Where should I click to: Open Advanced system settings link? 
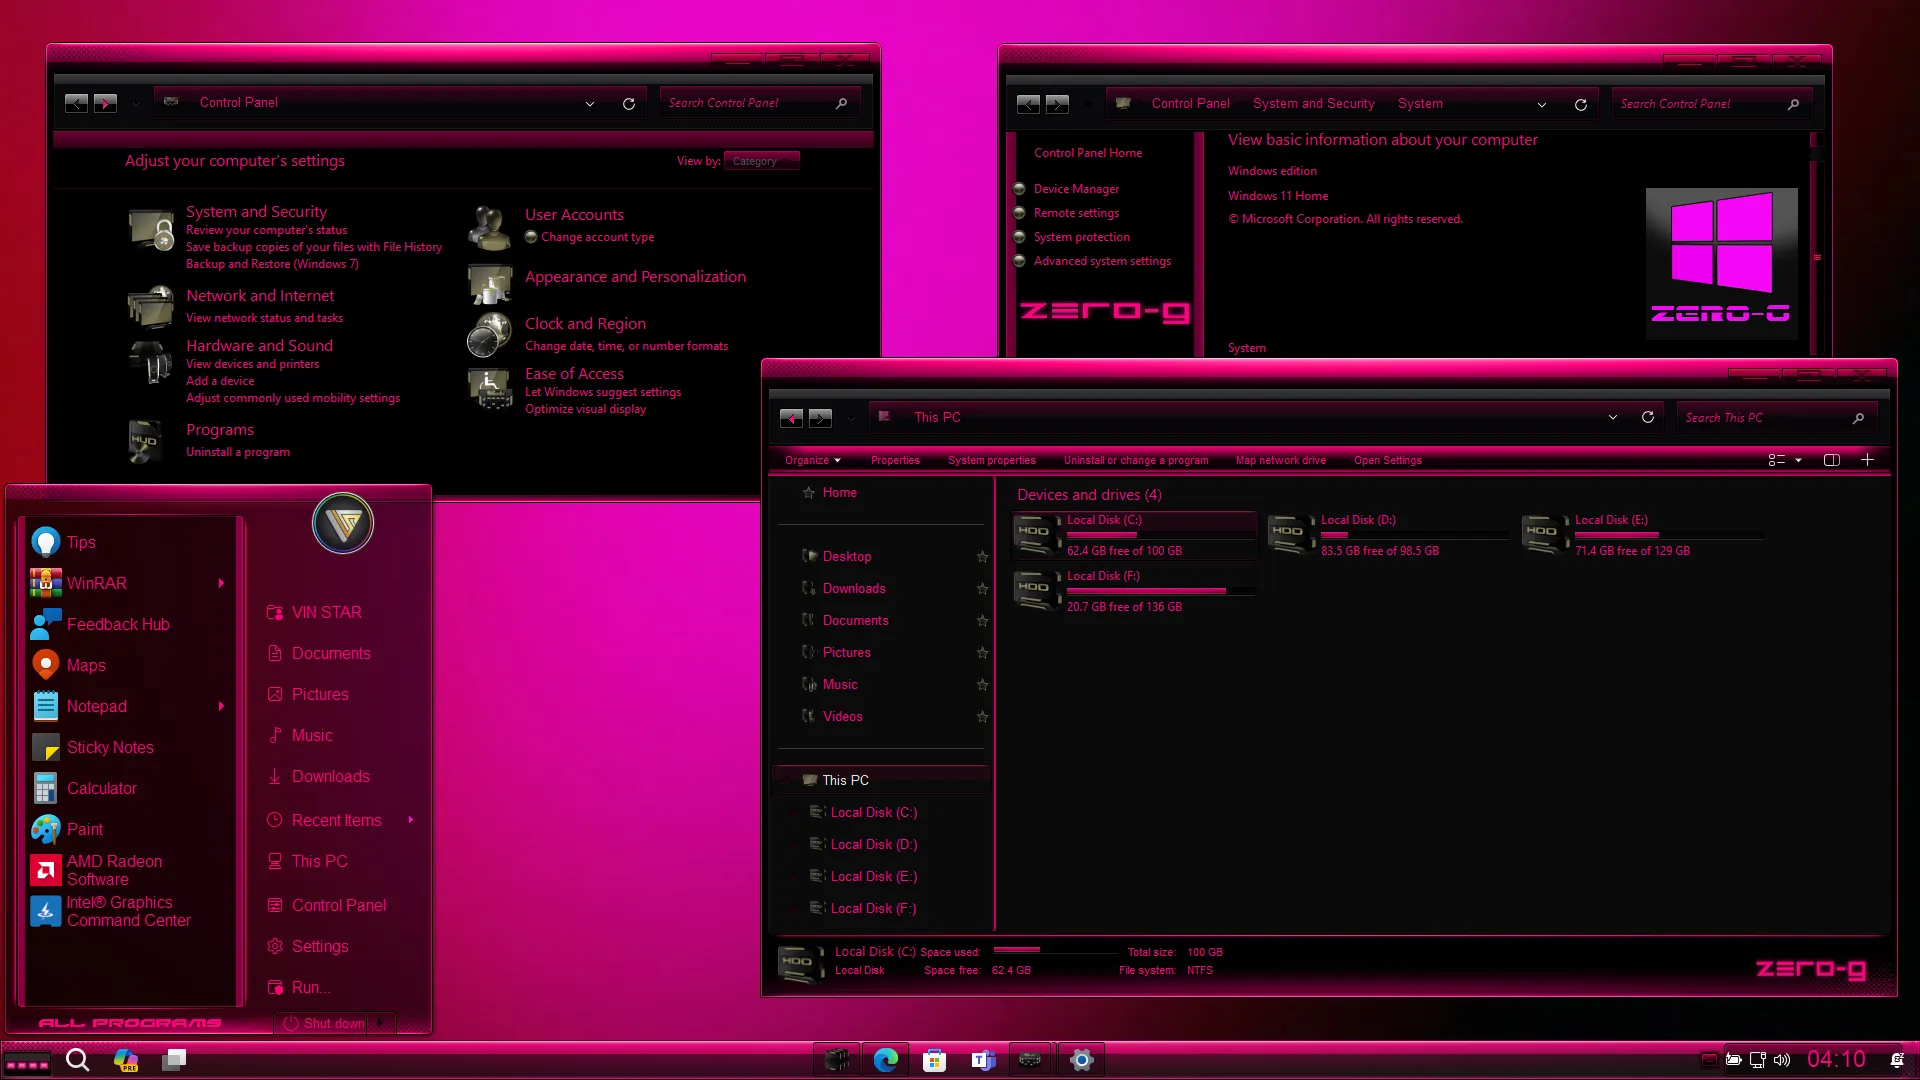[1102, 261]
